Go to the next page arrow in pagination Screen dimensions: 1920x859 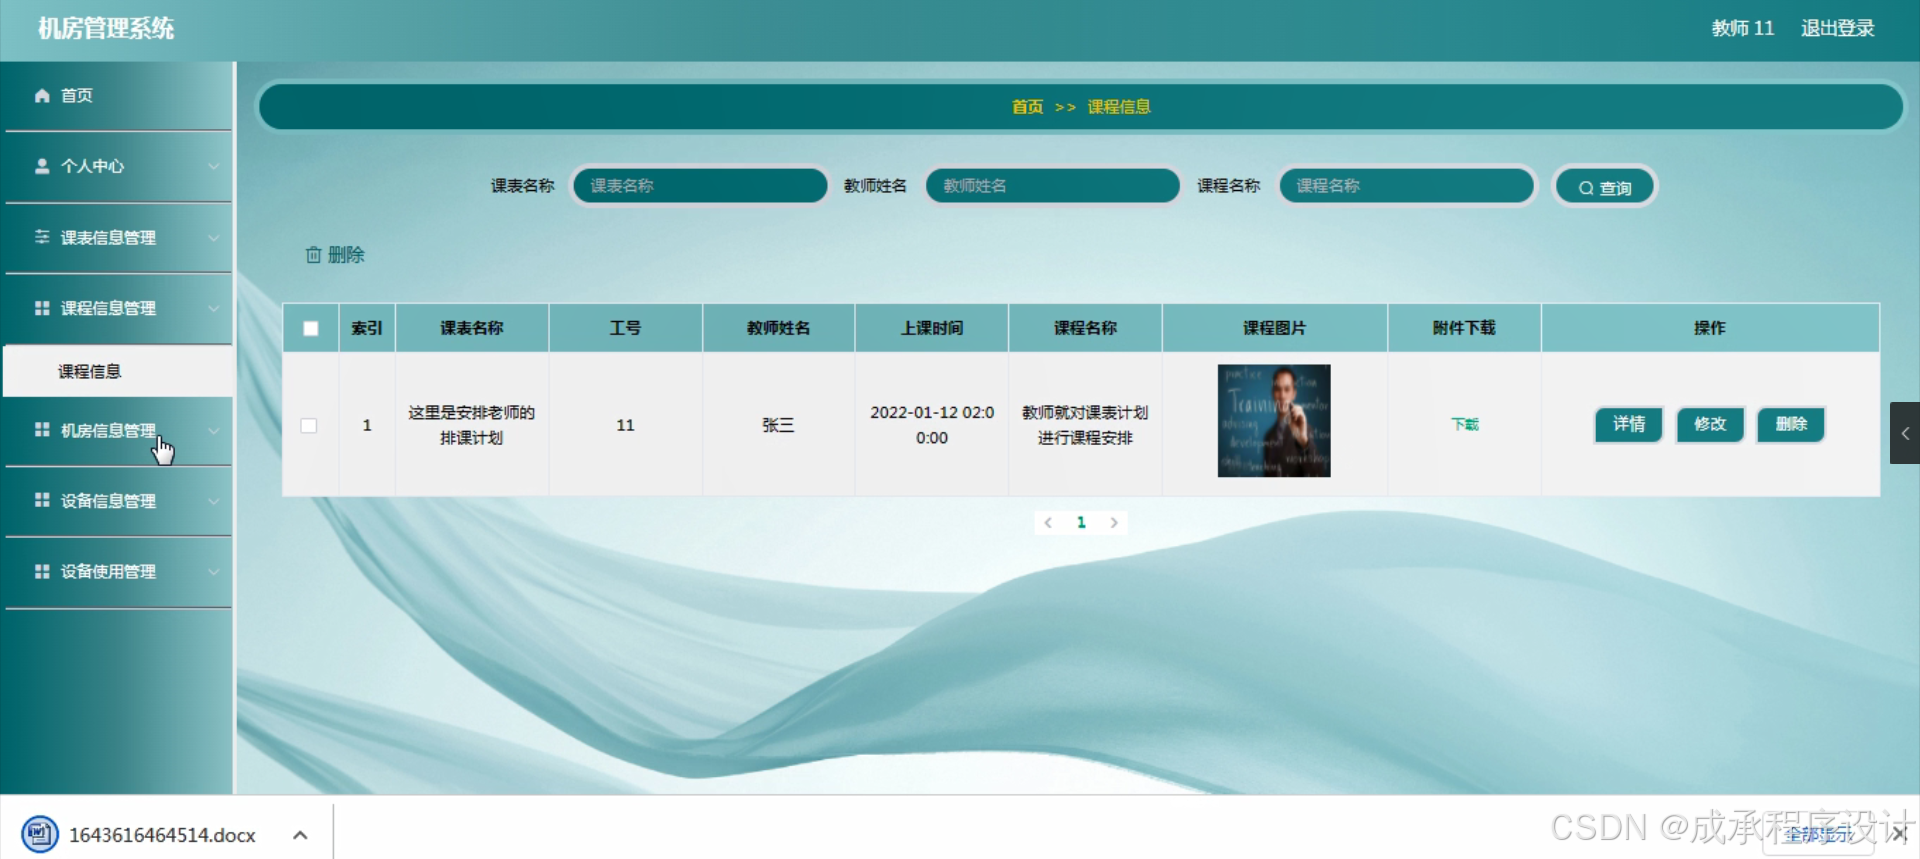1114,522
